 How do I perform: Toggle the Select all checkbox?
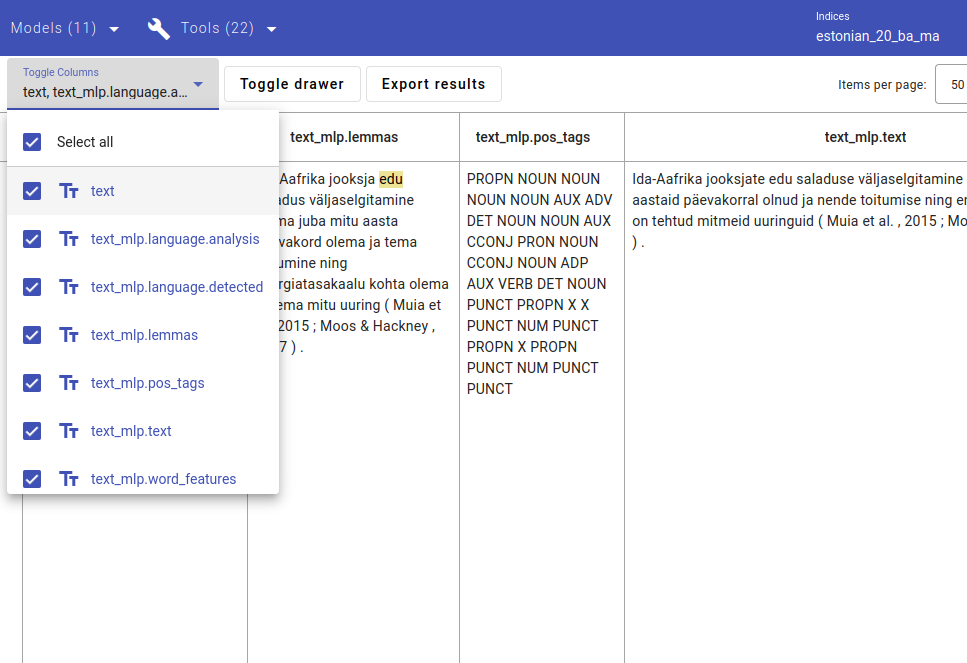pyautogui.click(x=32, y=142)
